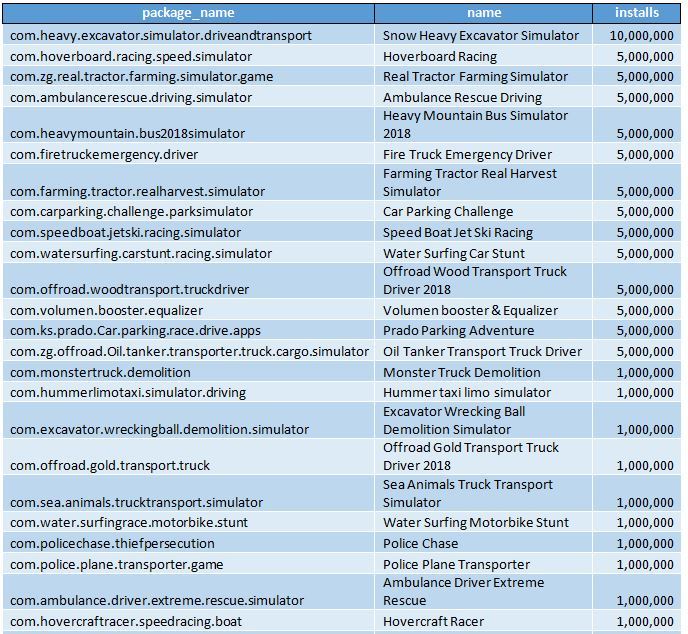688x634 pixels.
Task: Select the Police Chase name cell
Action: point(484,543)
